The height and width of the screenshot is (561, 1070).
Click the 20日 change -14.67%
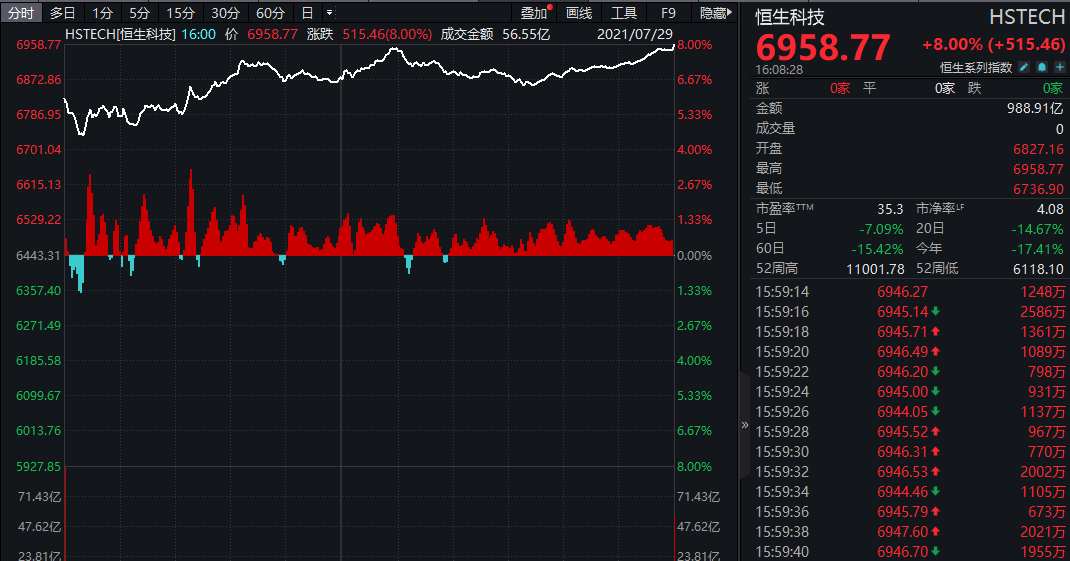1037,229
